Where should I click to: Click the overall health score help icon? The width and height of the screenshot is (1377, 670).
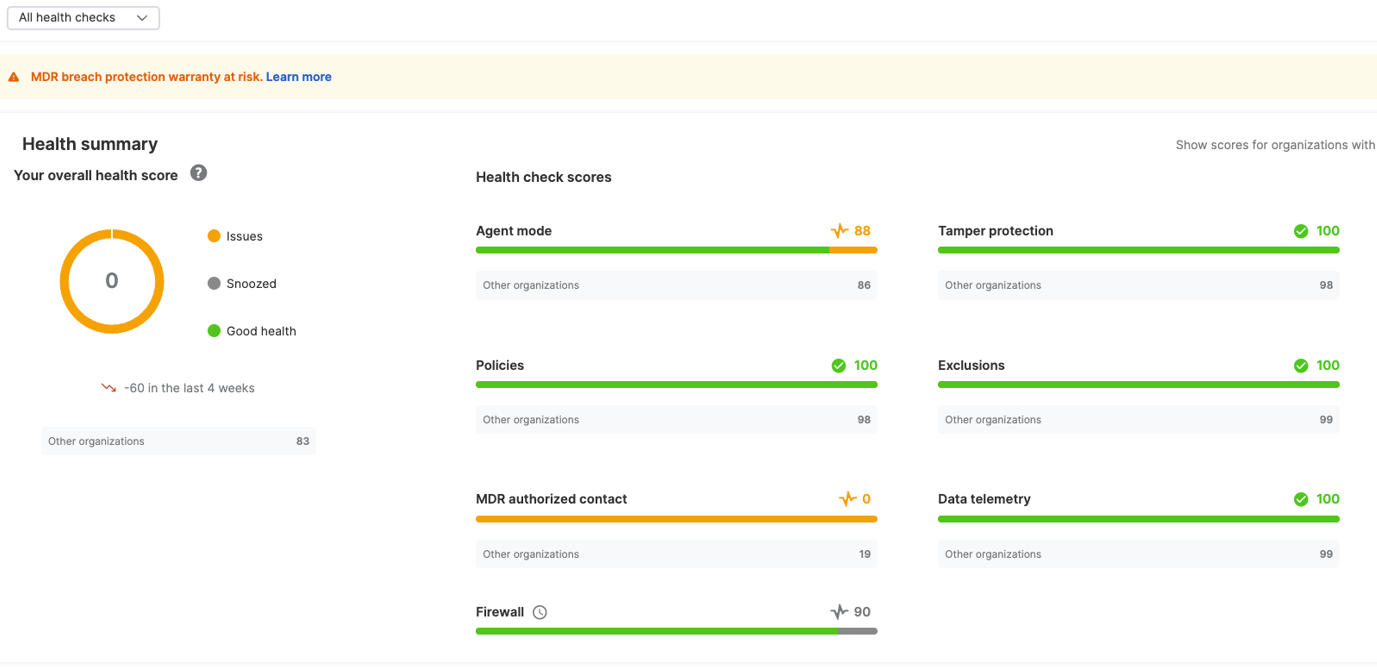pos(199,173)
